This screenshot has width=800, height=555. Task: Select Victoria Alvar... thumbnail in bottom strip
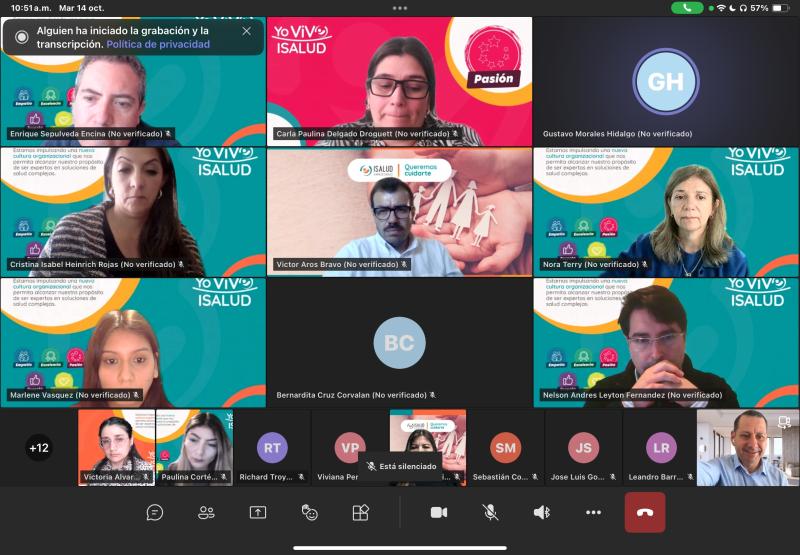116,448
